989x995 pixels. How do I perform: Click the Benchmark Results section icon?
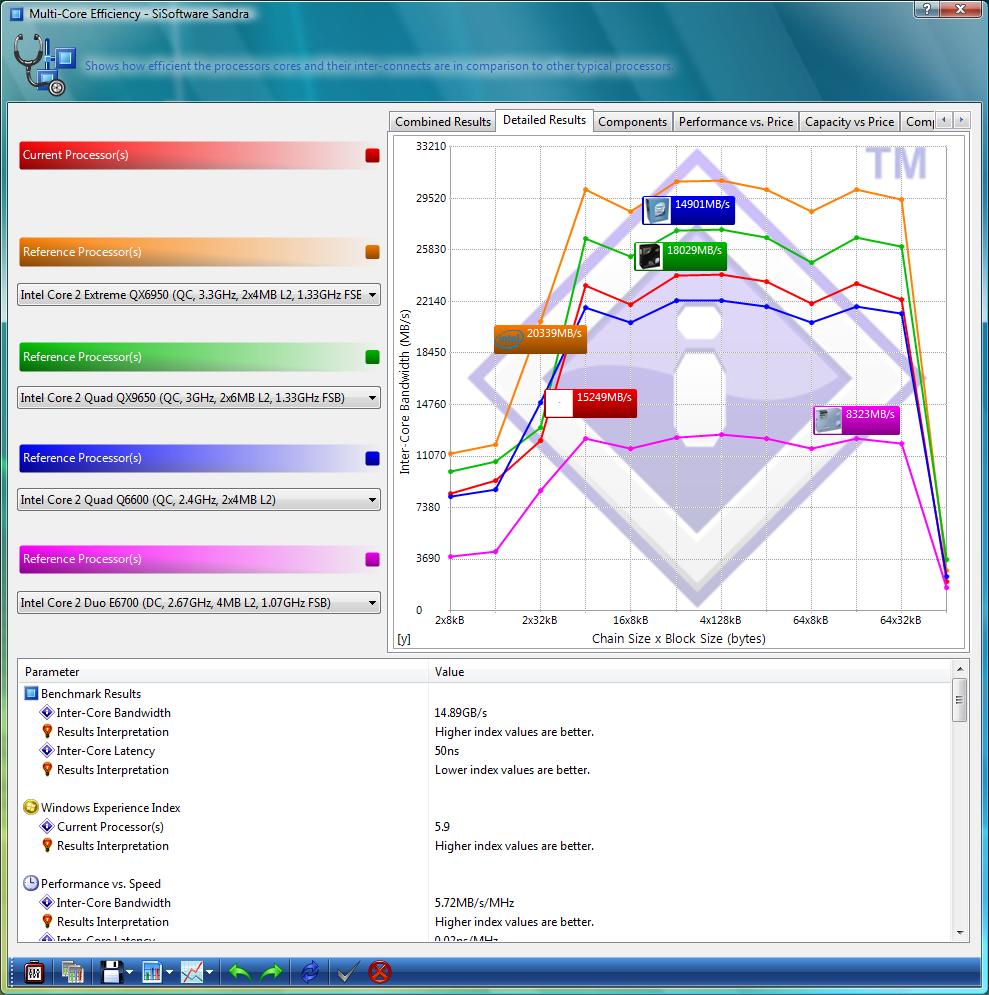pos(30,693)
